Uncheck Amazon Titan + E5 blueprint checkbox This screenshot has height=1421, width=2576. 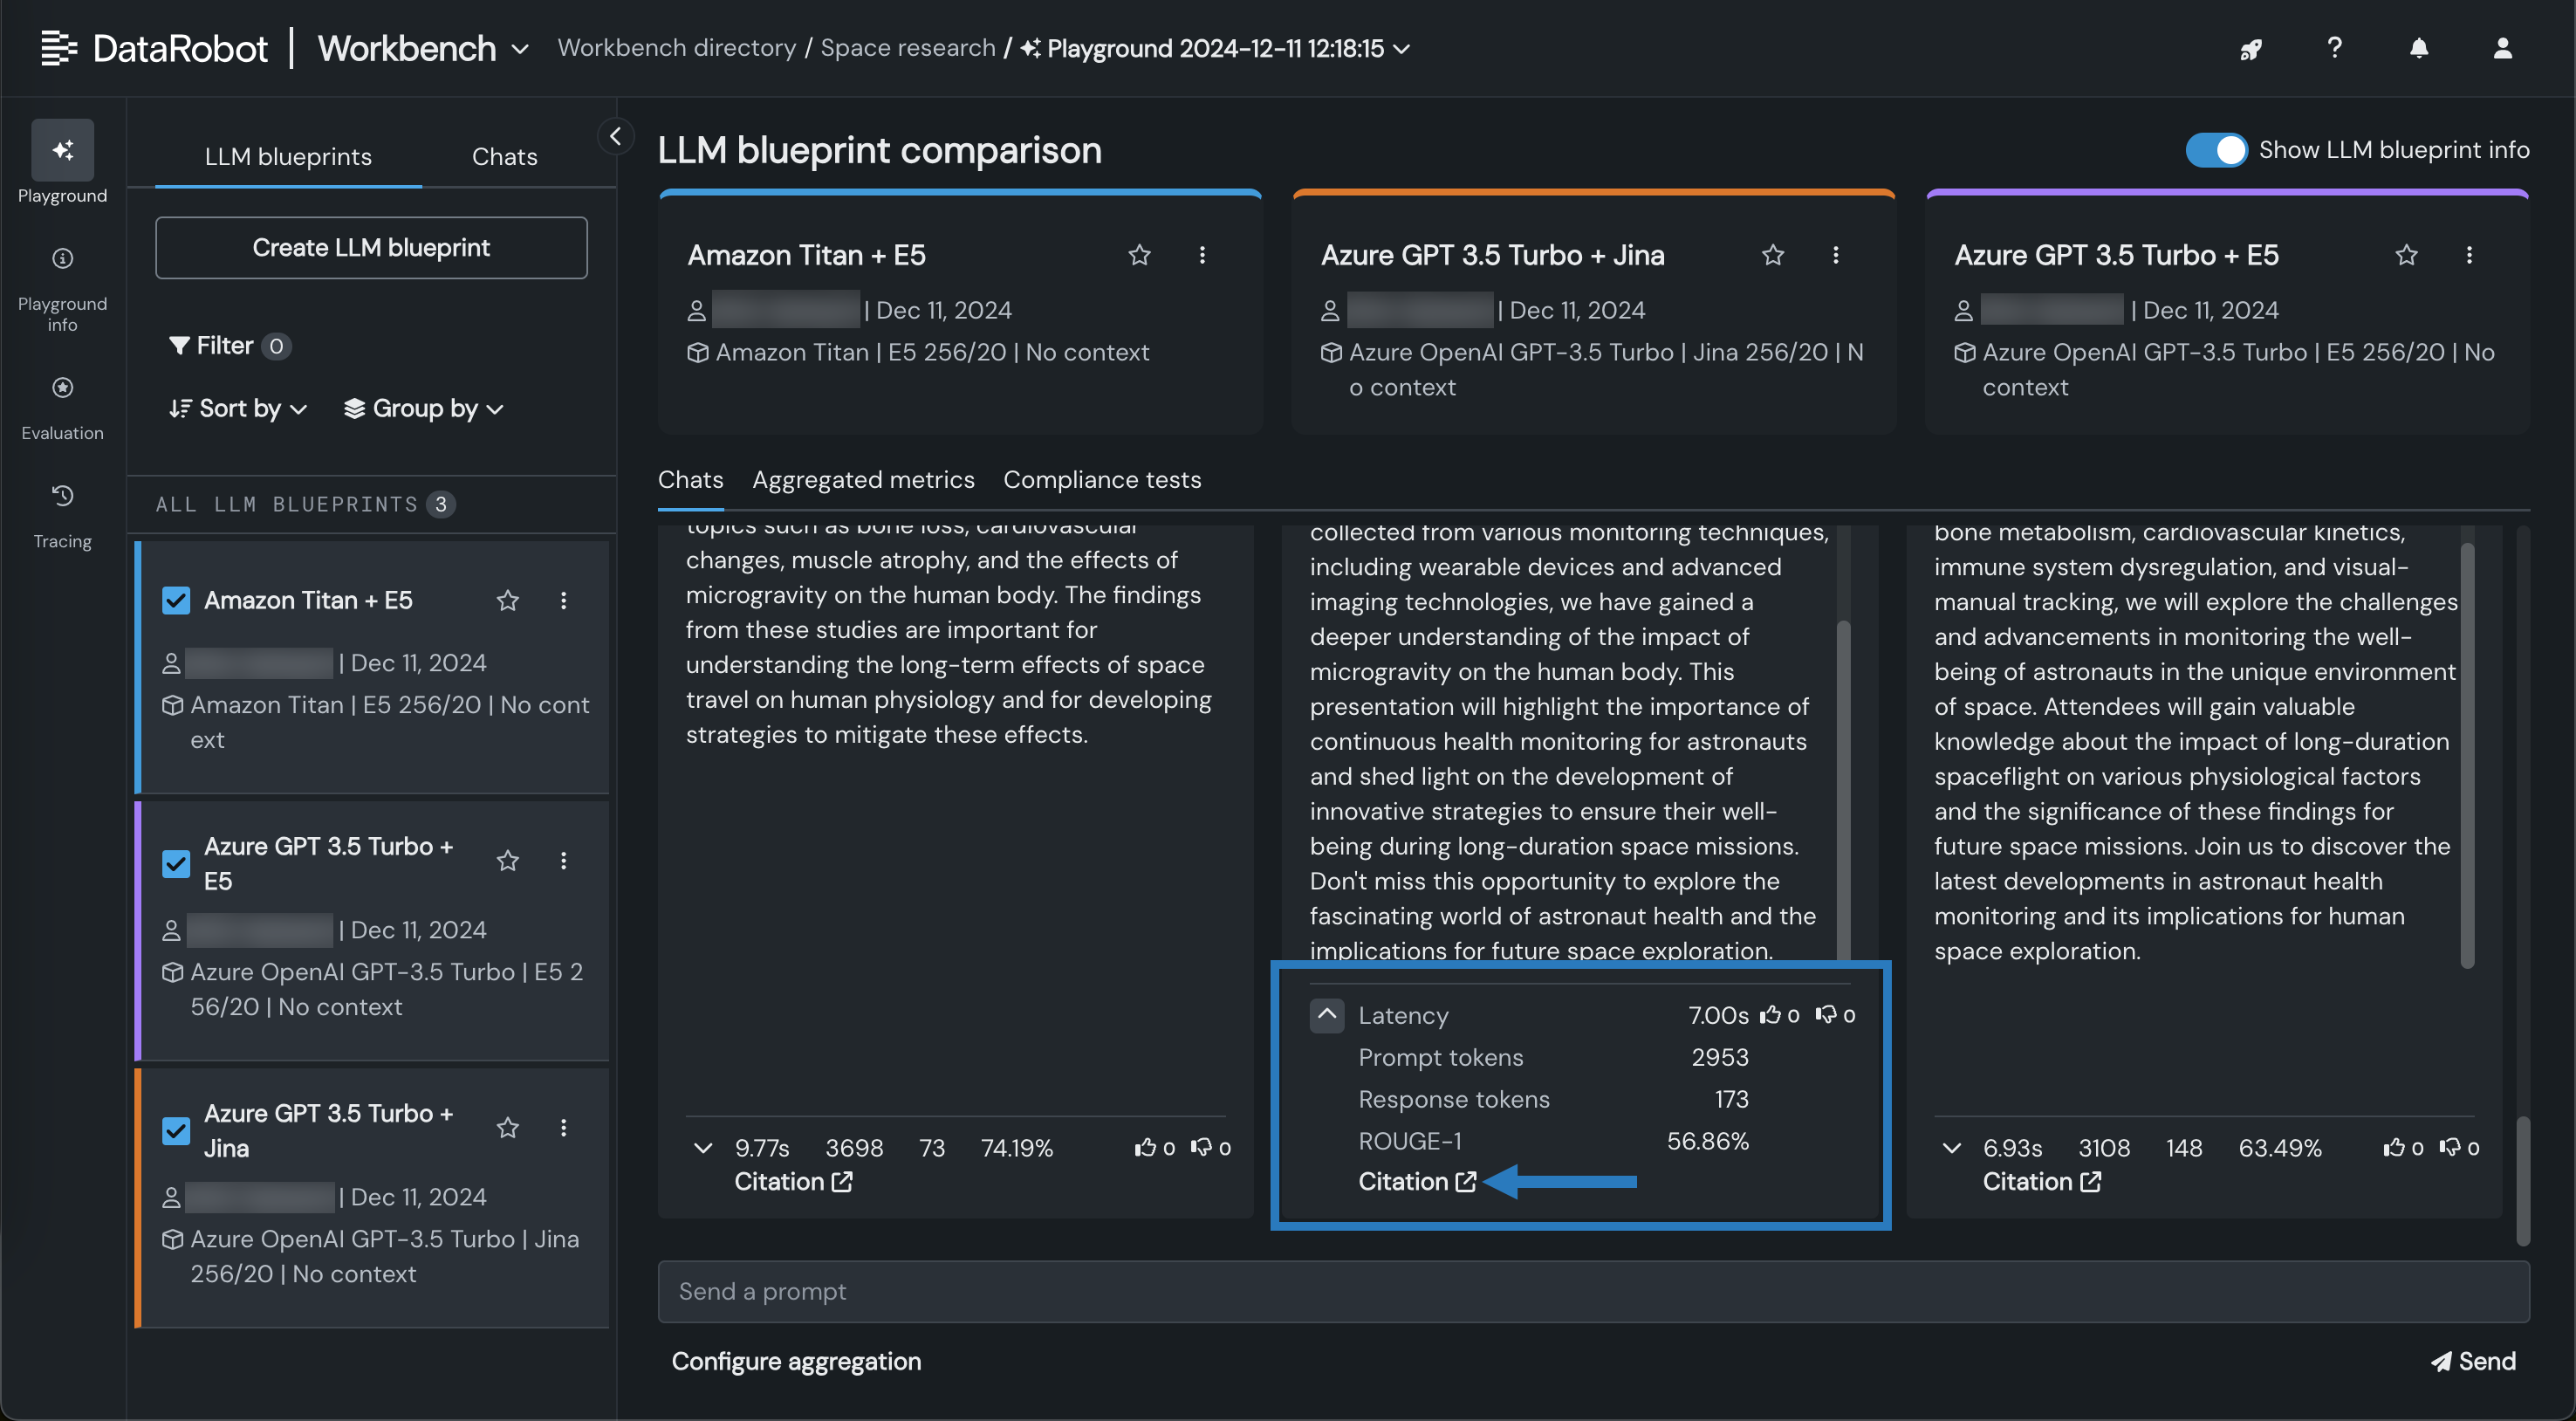[176, 600]
